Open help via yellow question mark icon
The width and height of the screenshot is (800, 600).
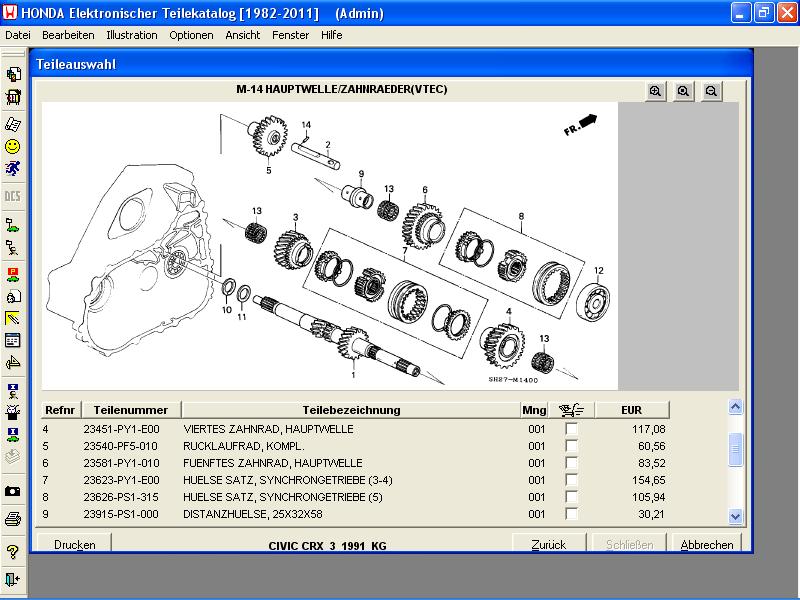pos(13,551)
